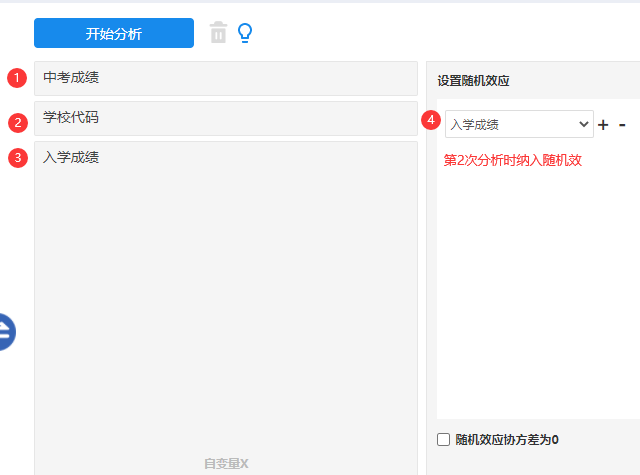Select 入学成绩 item in independent variable box
The height and width of the screenshot is (475, 640).
(x=71, y=157)
